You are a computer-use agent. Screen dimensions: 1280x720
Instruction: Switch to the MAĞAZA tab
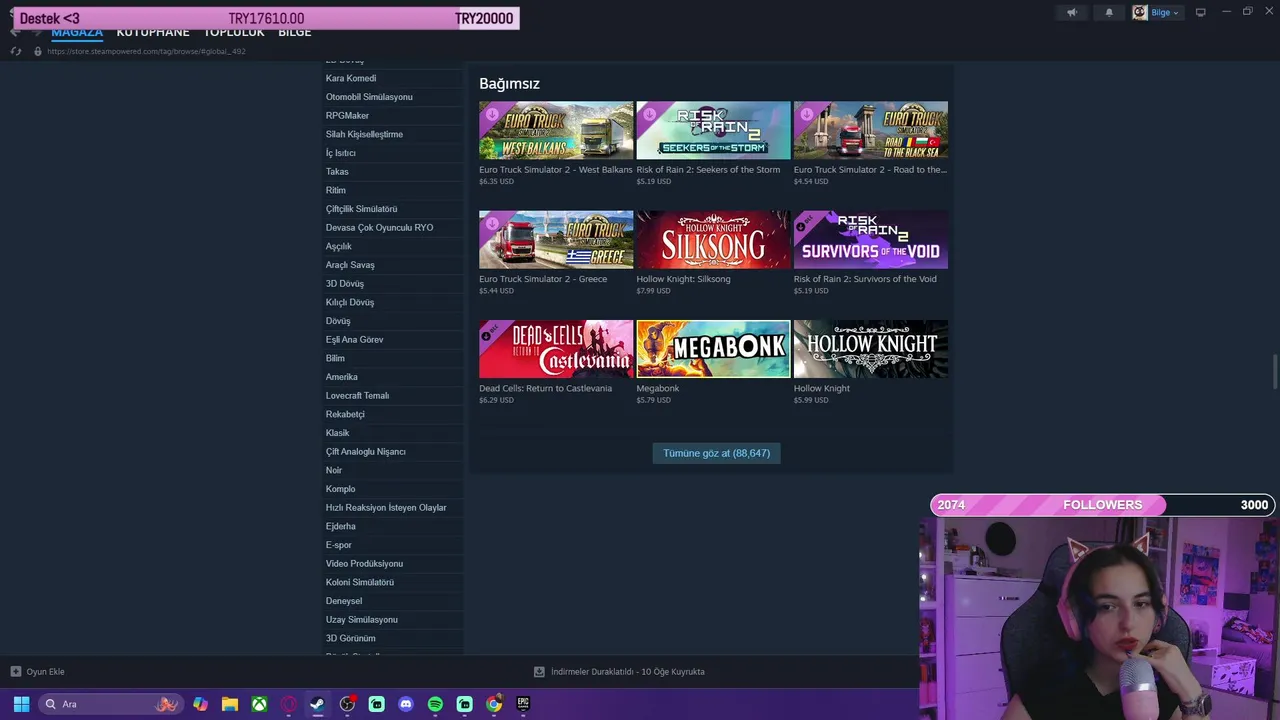tap(77, 33)
